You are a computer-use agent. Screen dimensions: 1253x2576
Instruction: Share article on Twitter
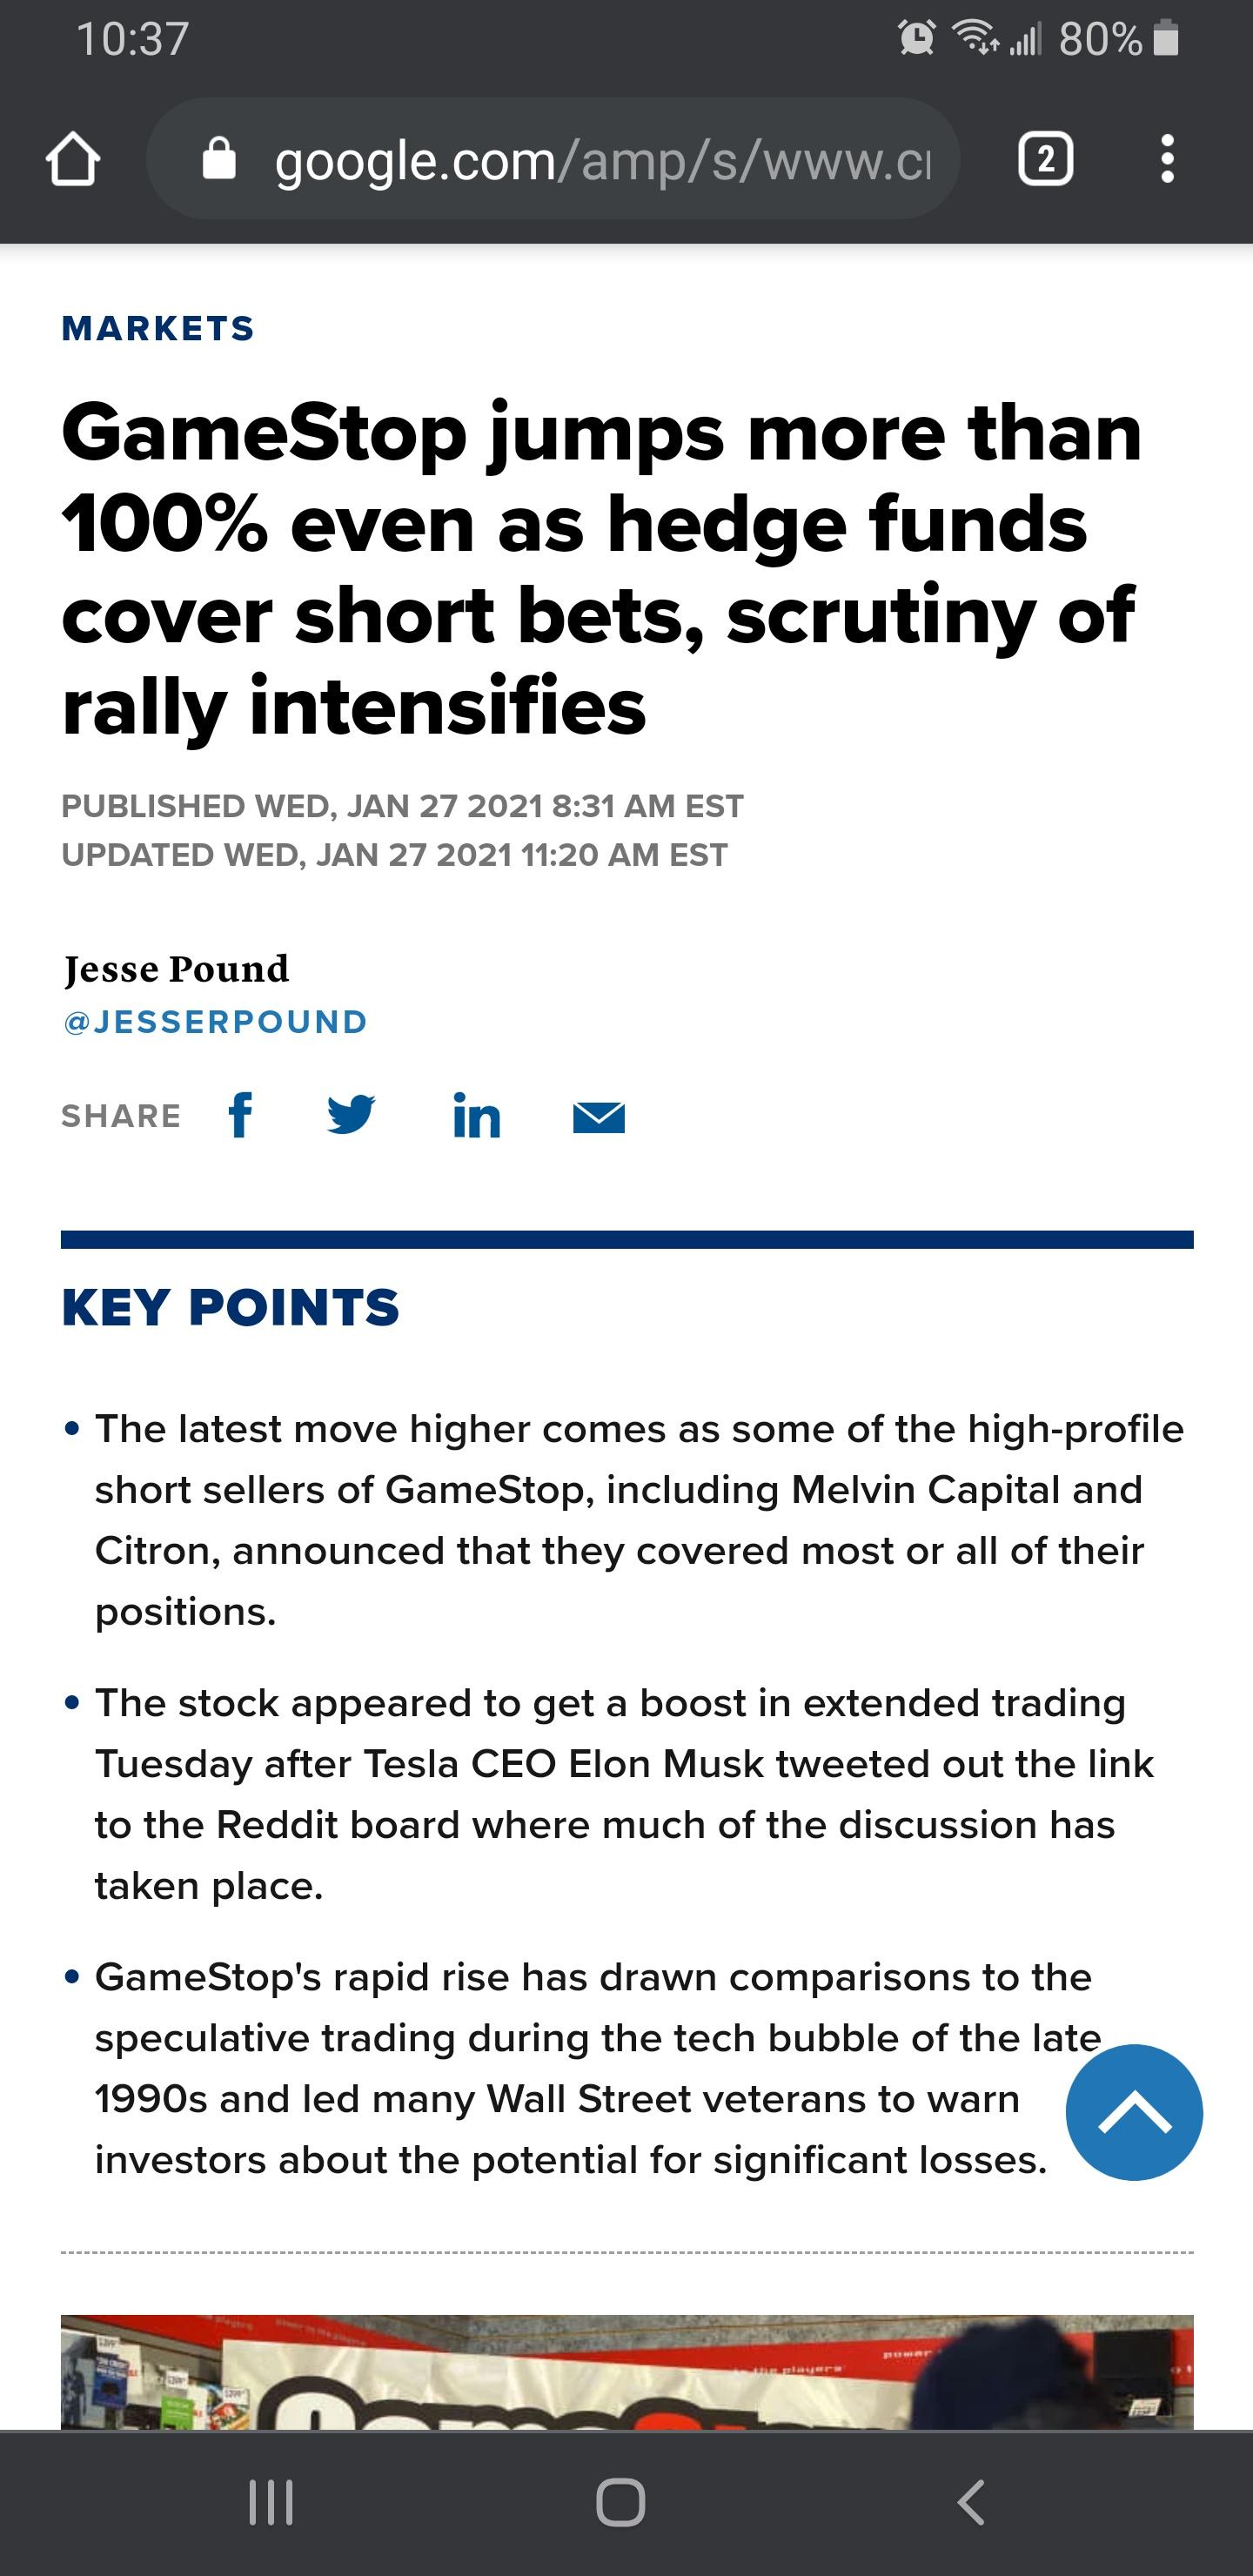pyautogui.click(x=351, y=1115)
